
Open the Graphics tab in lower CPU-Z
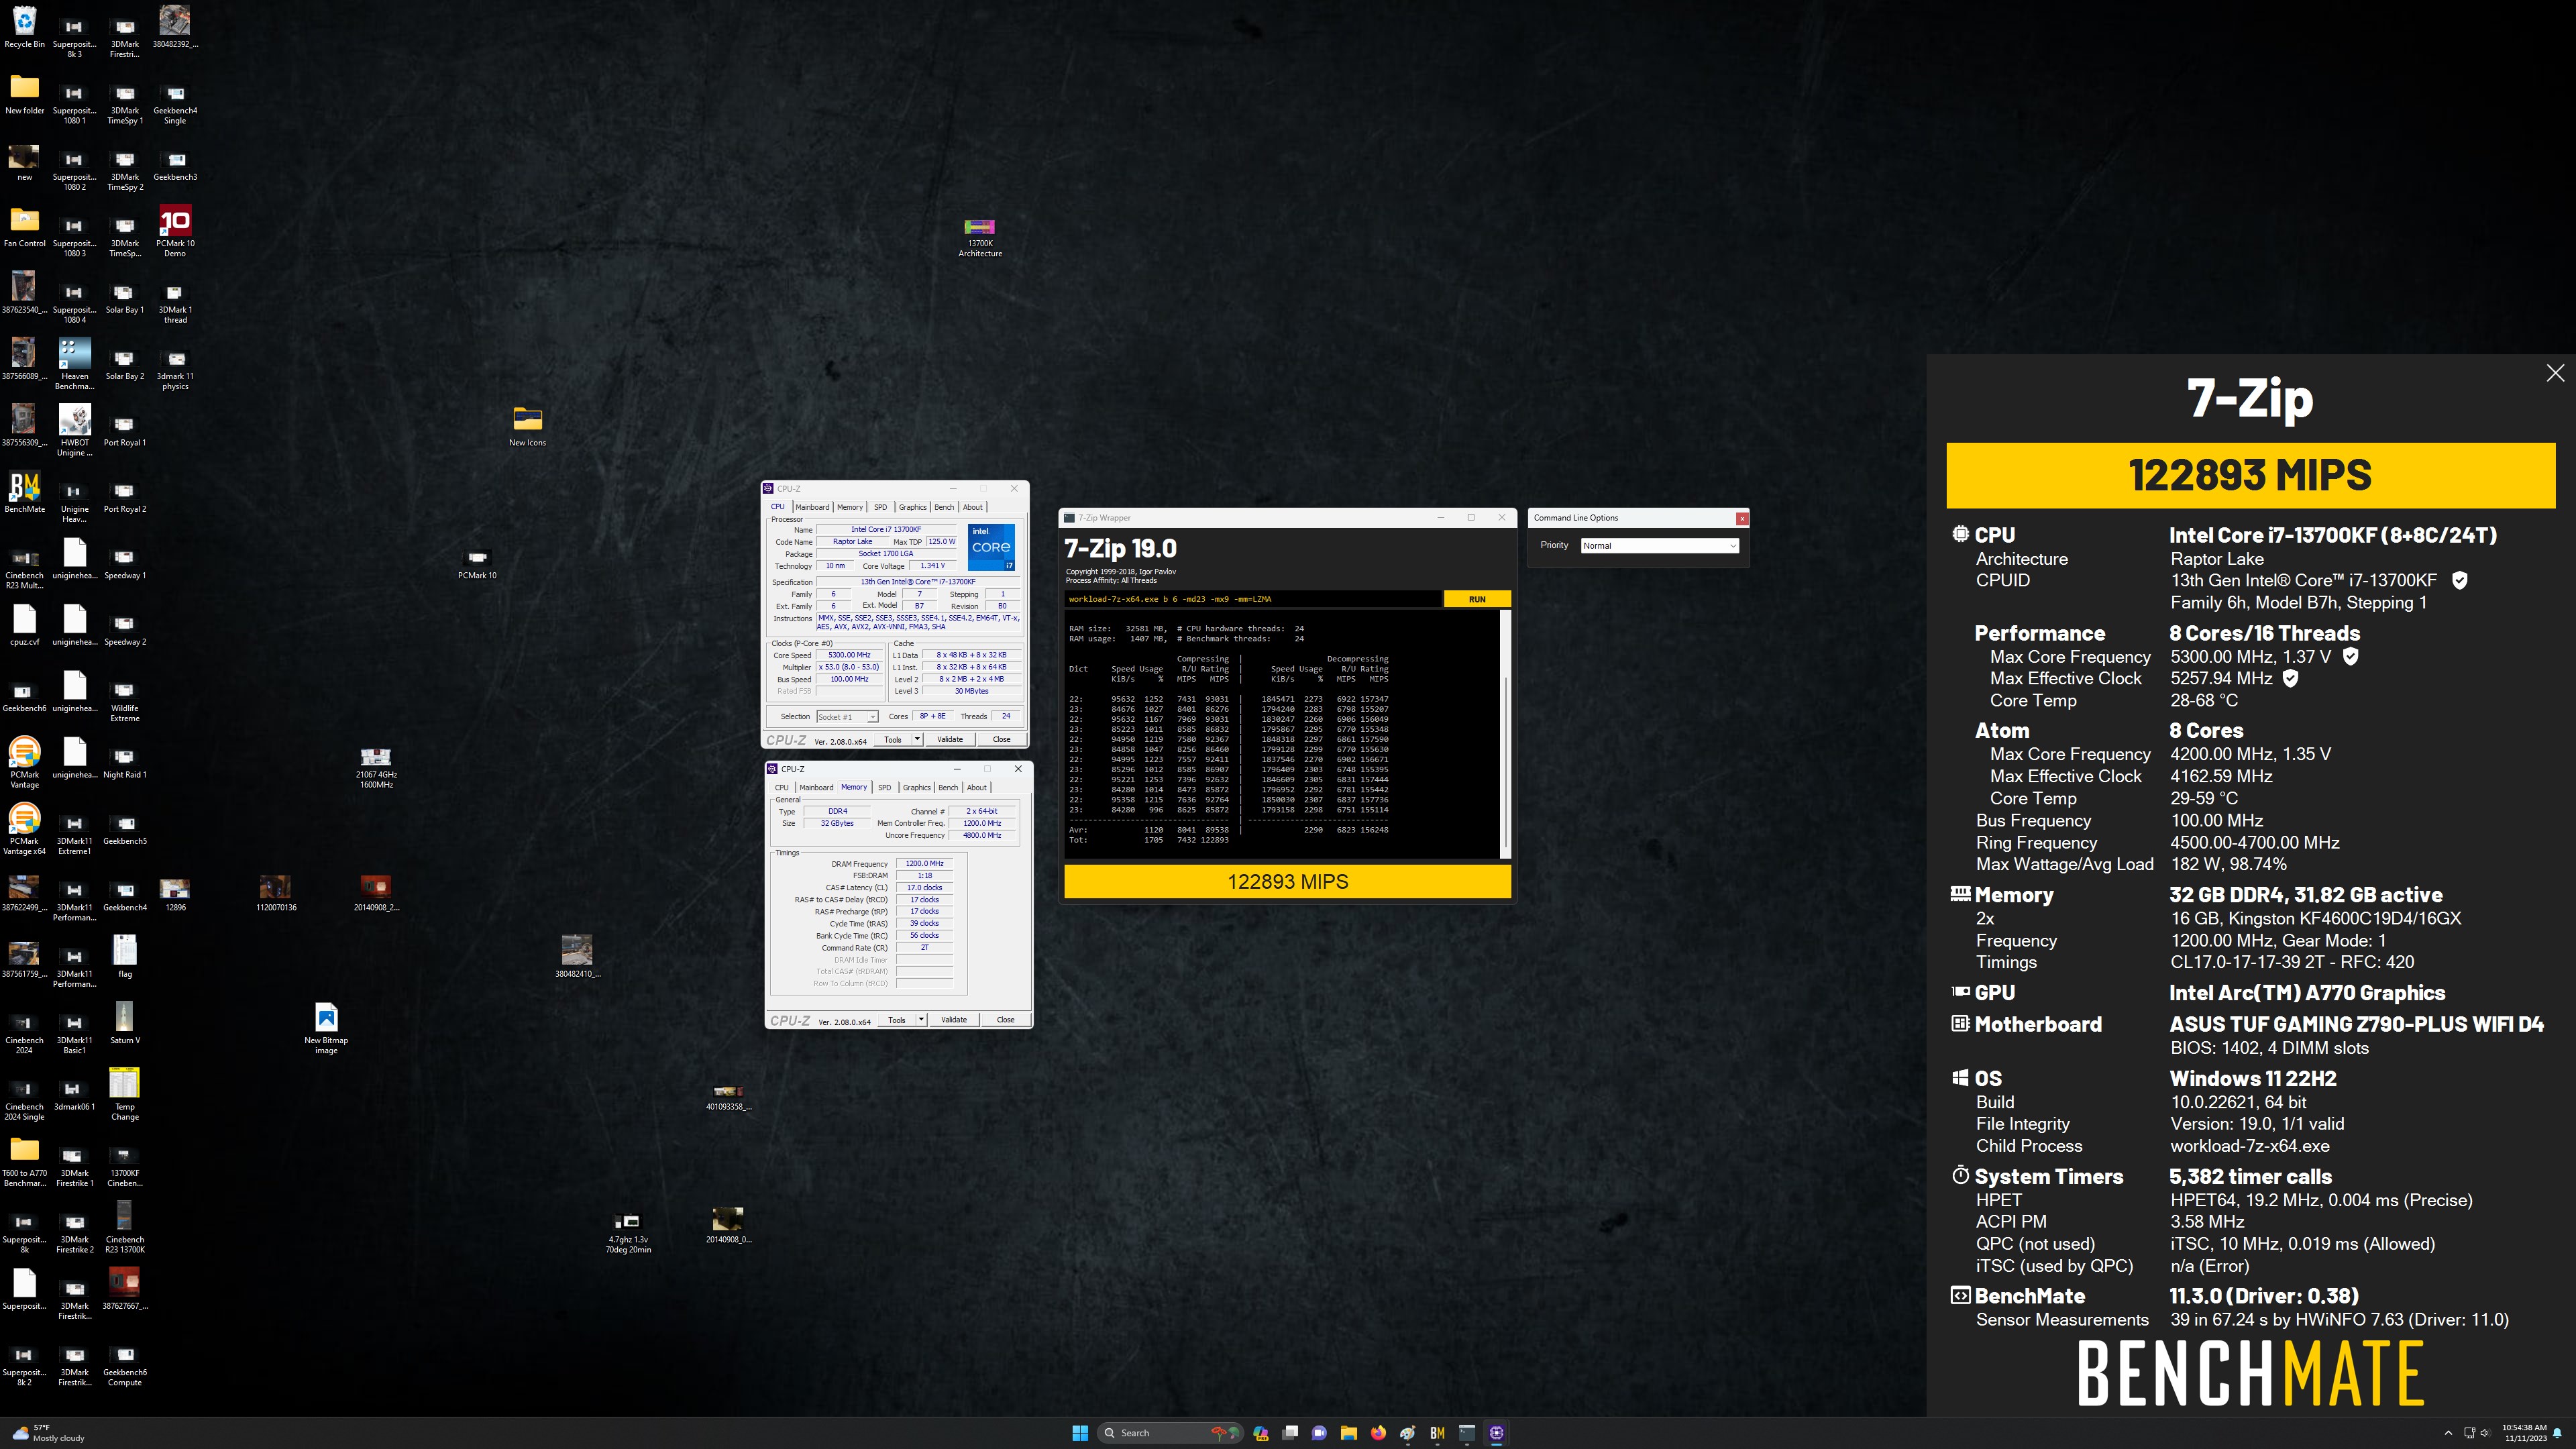click(917, 787)
